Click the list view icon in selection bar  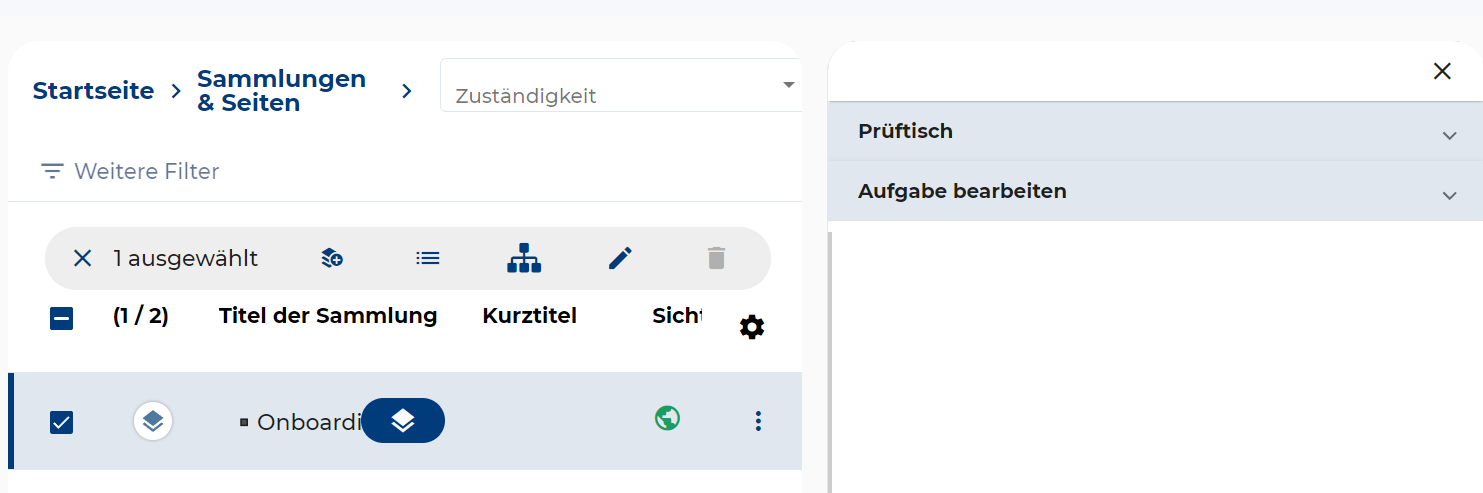pos(428,258)
